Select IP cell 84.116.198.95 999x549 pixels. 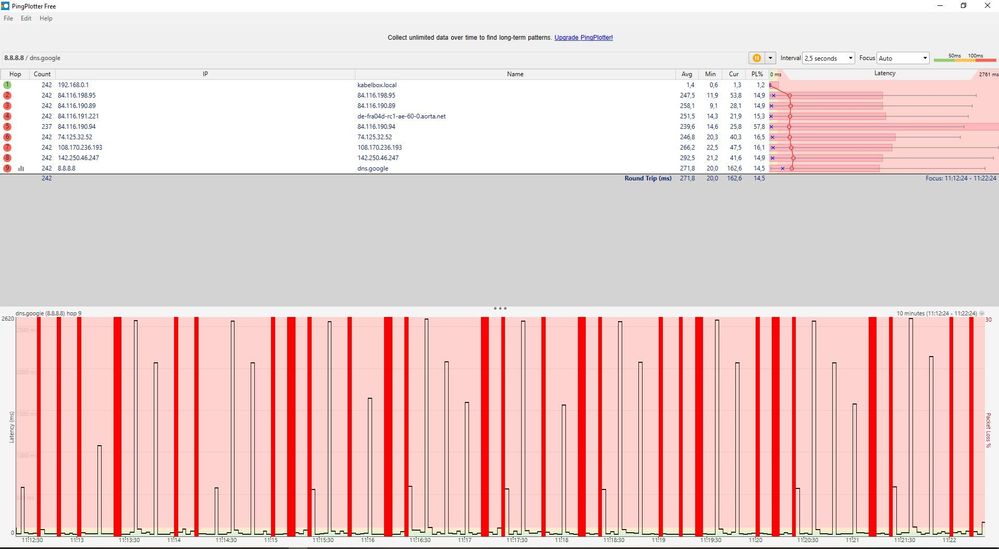click(77, 96)
